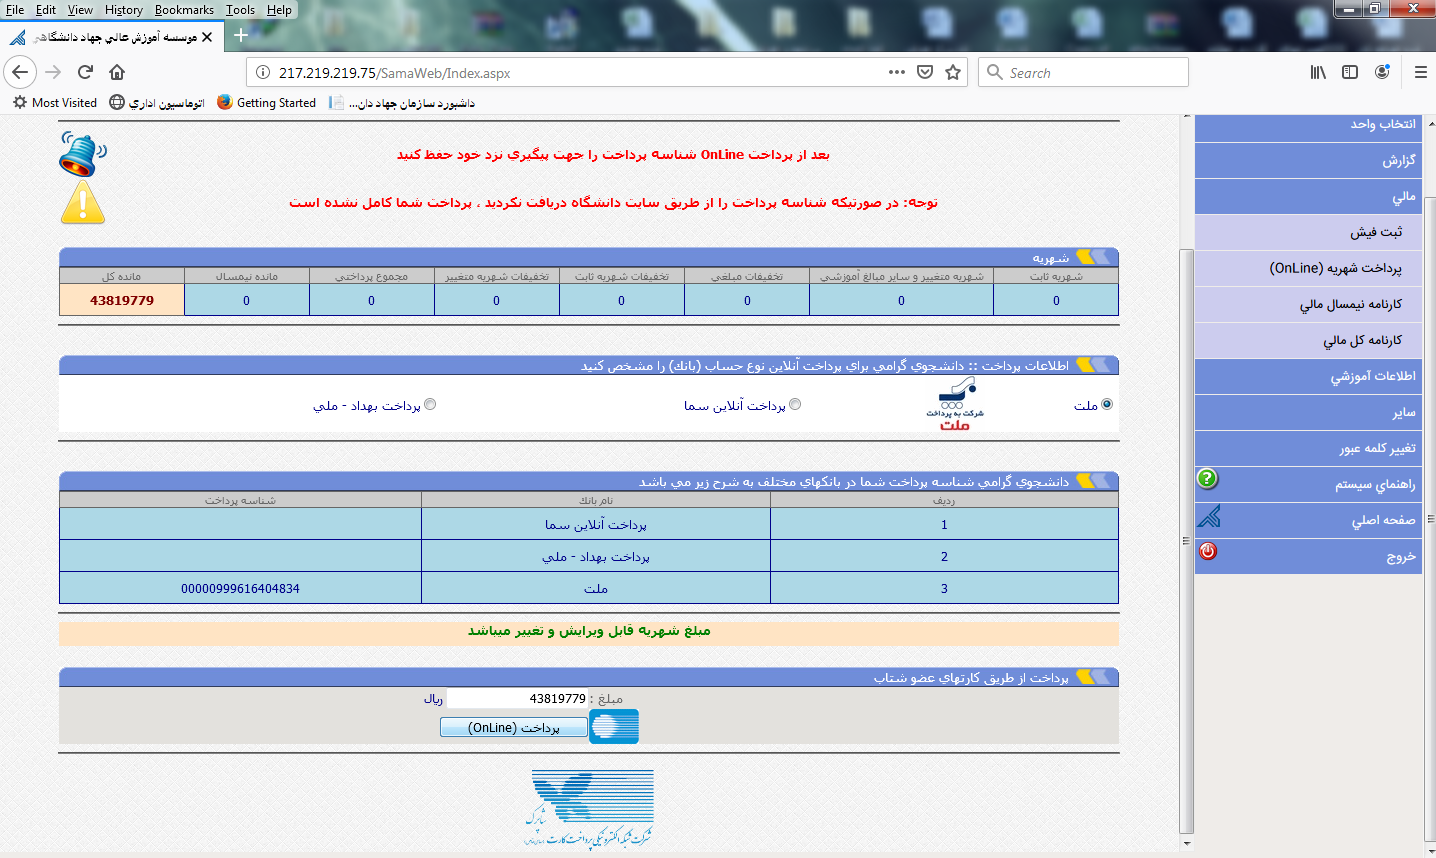Open the اتوماسیون اداری bookmark
1436x858 pixels.
click(x=157, y=102)
